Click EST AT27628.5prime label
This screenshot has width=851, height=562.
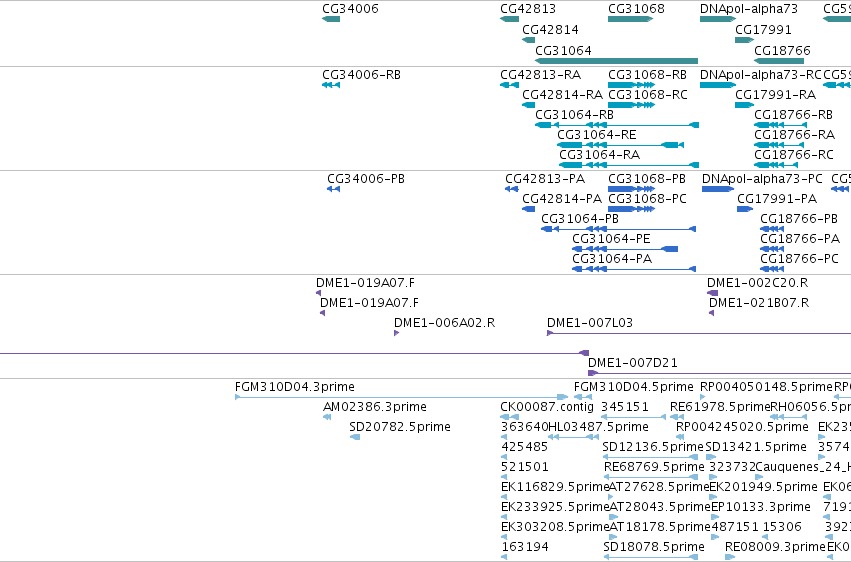pos(659,488)
